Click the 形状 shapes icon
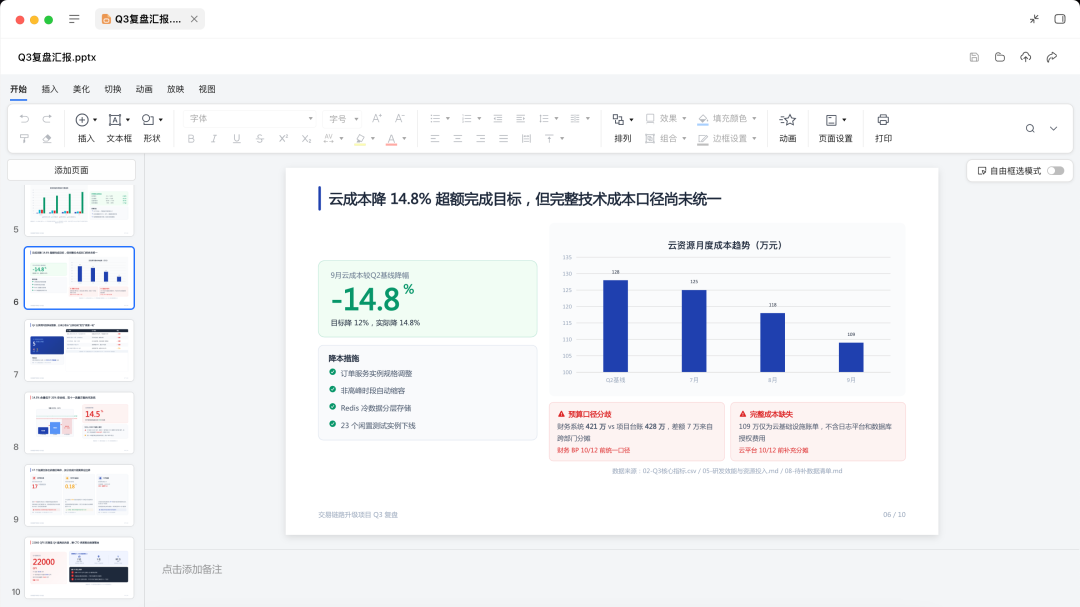The width and height of the screenshot is (1080, 607). 148,120
